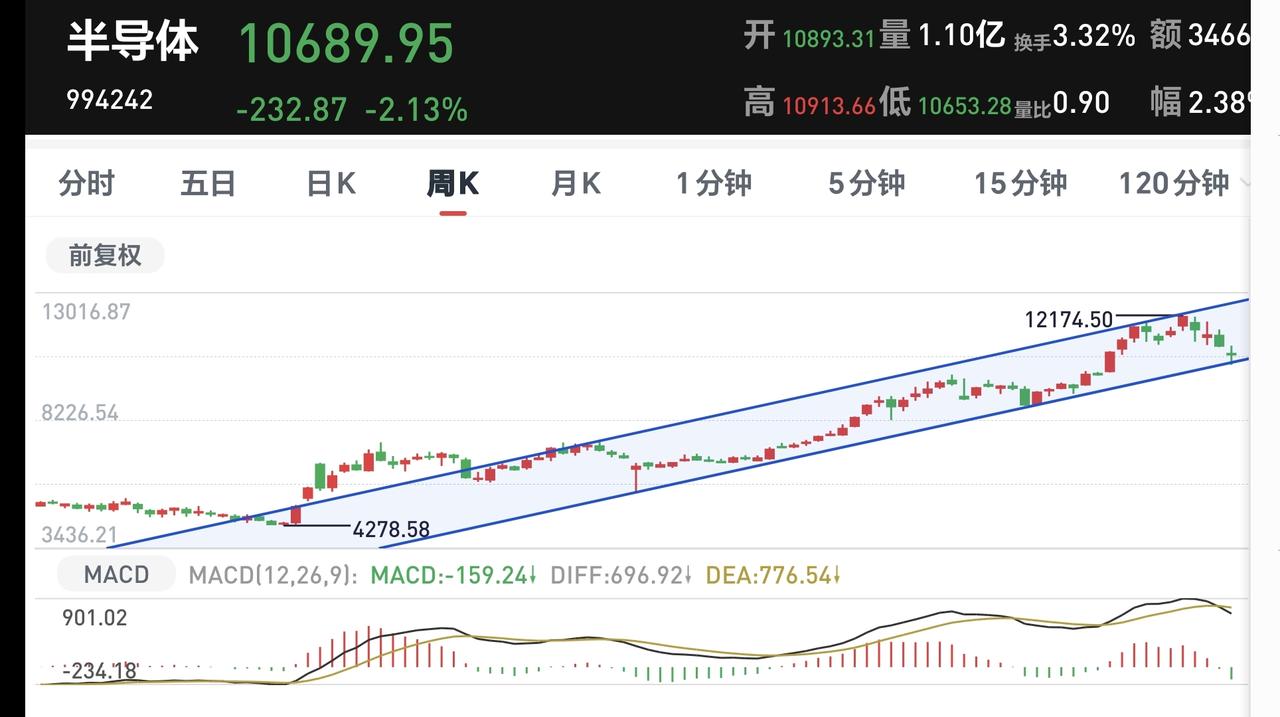The height and width of the screenshot is (717, 1280).
Task: Click the 4278.58 low marker label
Action: point(391,530)
